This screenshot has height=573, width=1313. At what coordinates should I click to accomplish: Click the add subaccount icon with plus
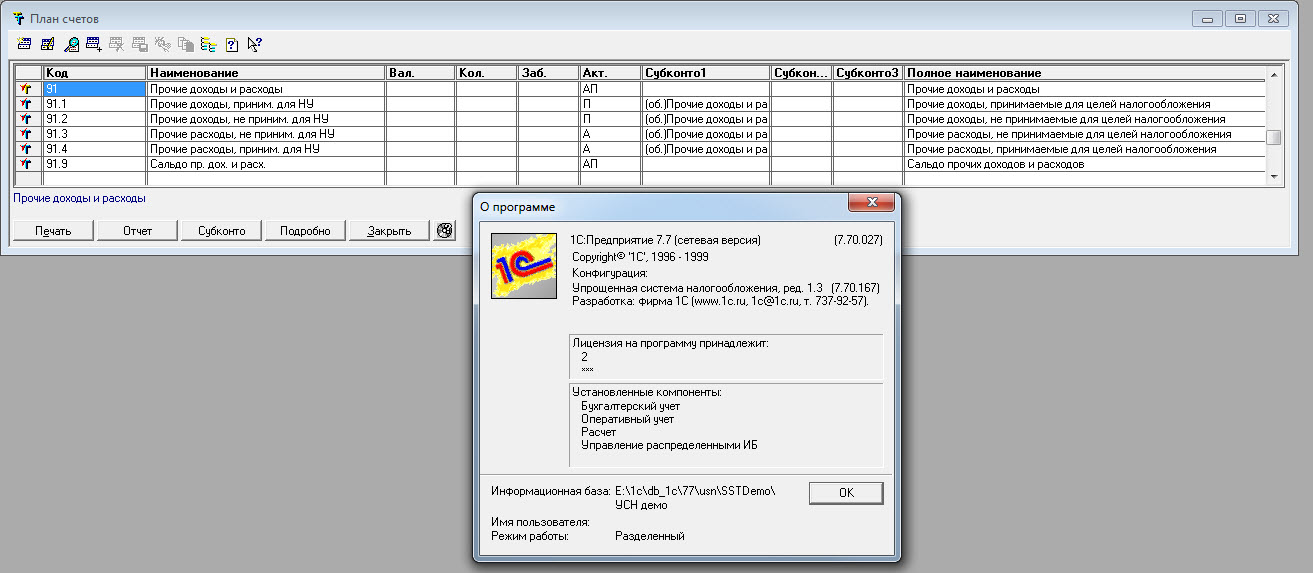[x=94, y=44]
